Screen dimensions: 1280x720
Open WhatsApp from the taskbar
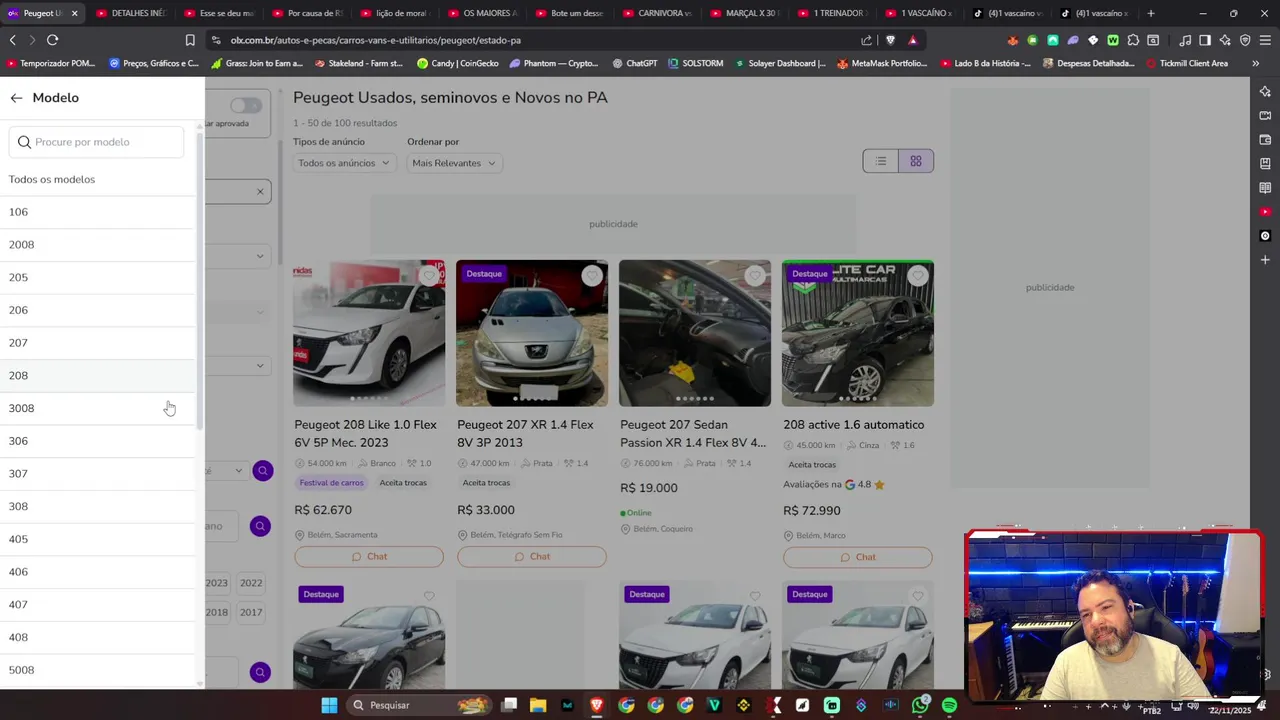pyautogui.click(x=920, y=705)
